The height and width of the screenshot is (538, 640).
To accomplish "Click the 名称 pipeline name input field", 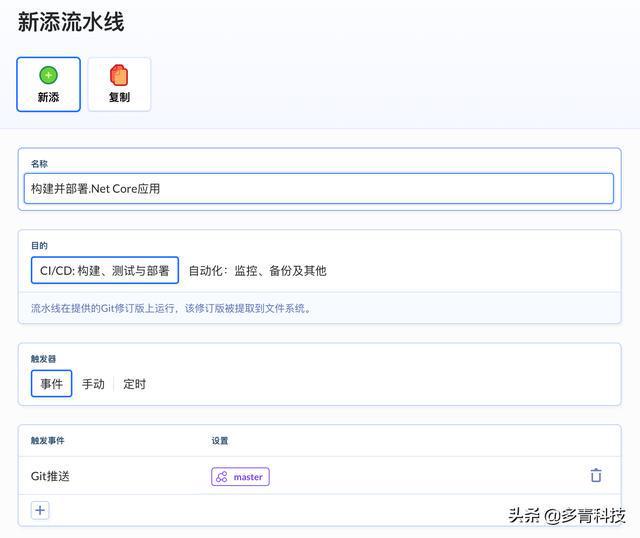I will tap(320, 188).
